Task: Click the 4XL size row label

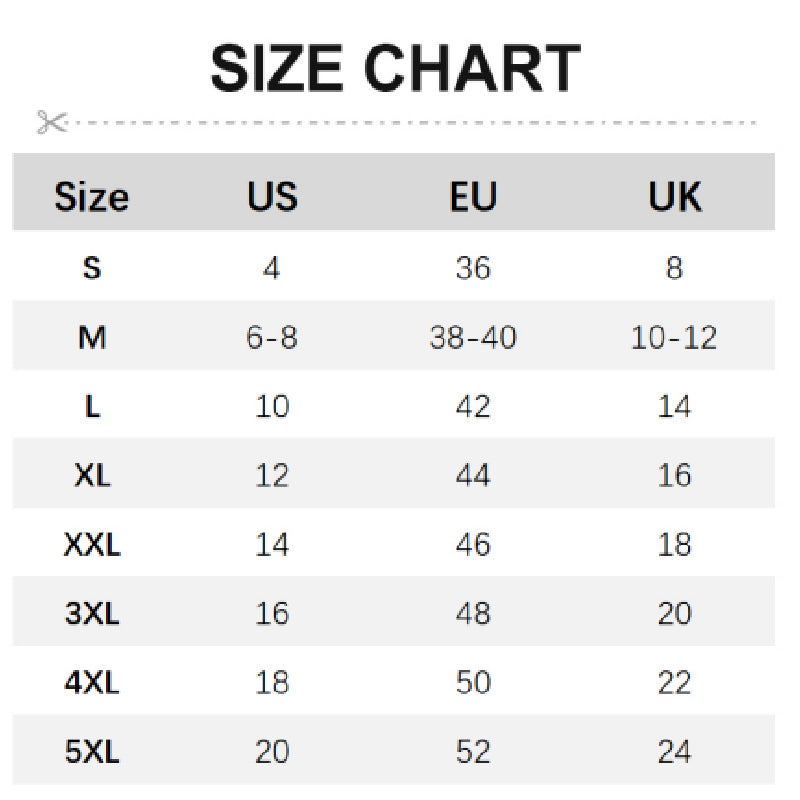Action: click(92, 682)
